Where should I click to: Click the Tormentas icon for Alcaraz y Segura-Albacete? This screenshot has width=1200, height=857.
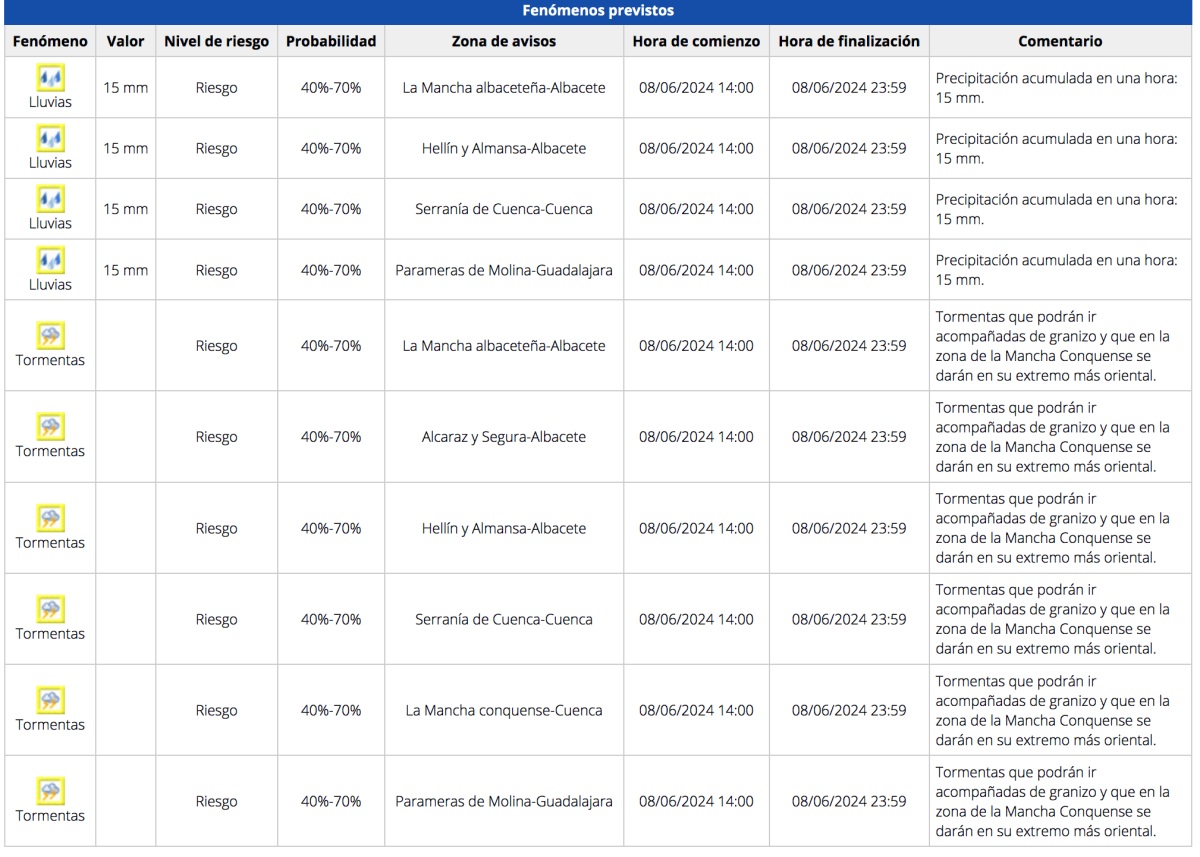point(50,427)
